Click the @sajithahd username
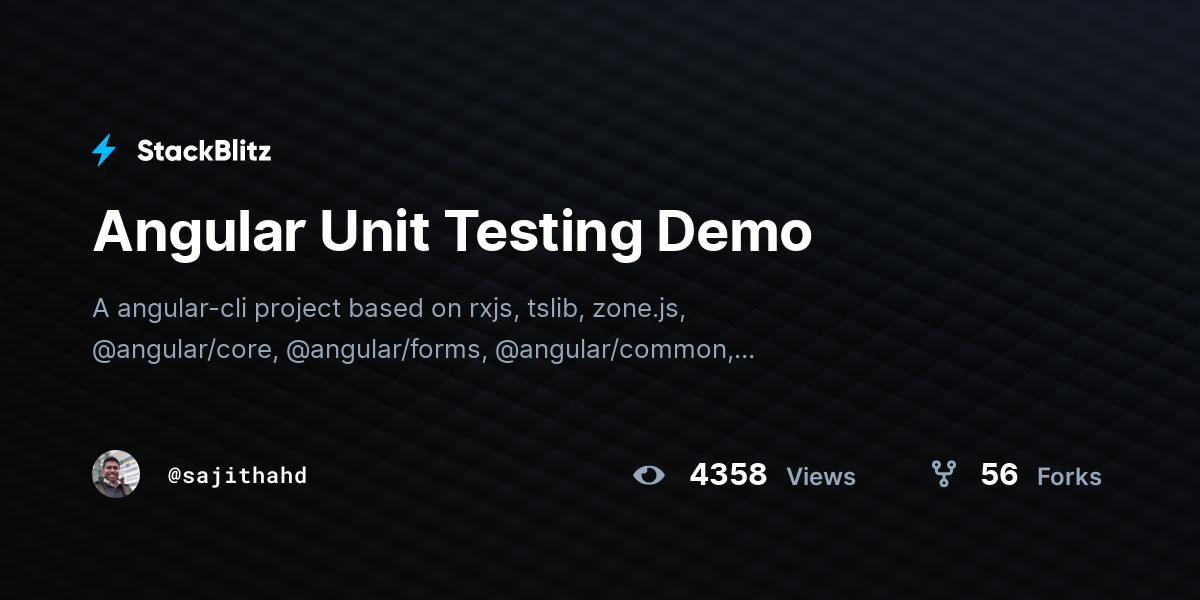1200x600 pixels. click(x=237, y=475)
